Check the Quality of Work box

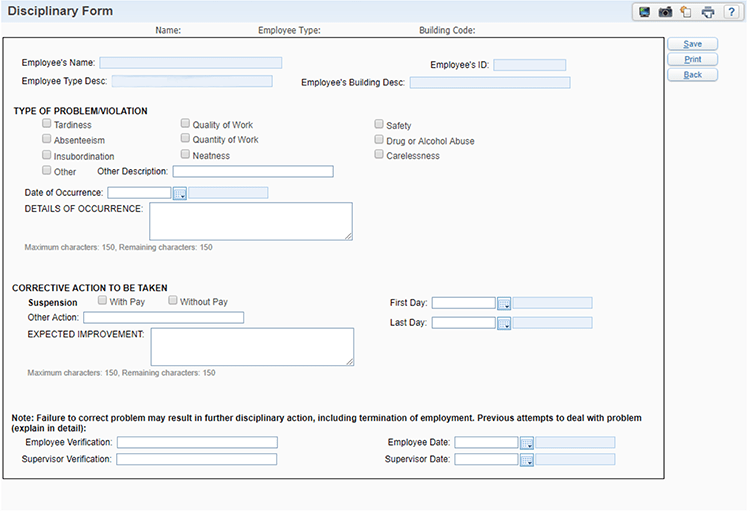coord(185,123)
